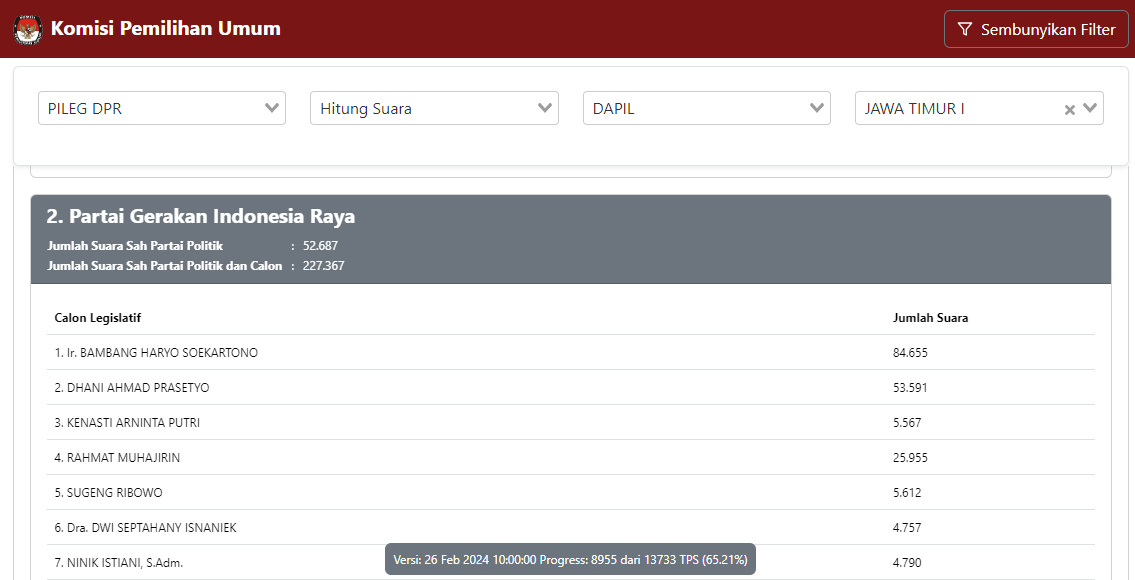Expand the DAPIL dropdown chevron
The image size is (1135, 580).
point(817,108)
